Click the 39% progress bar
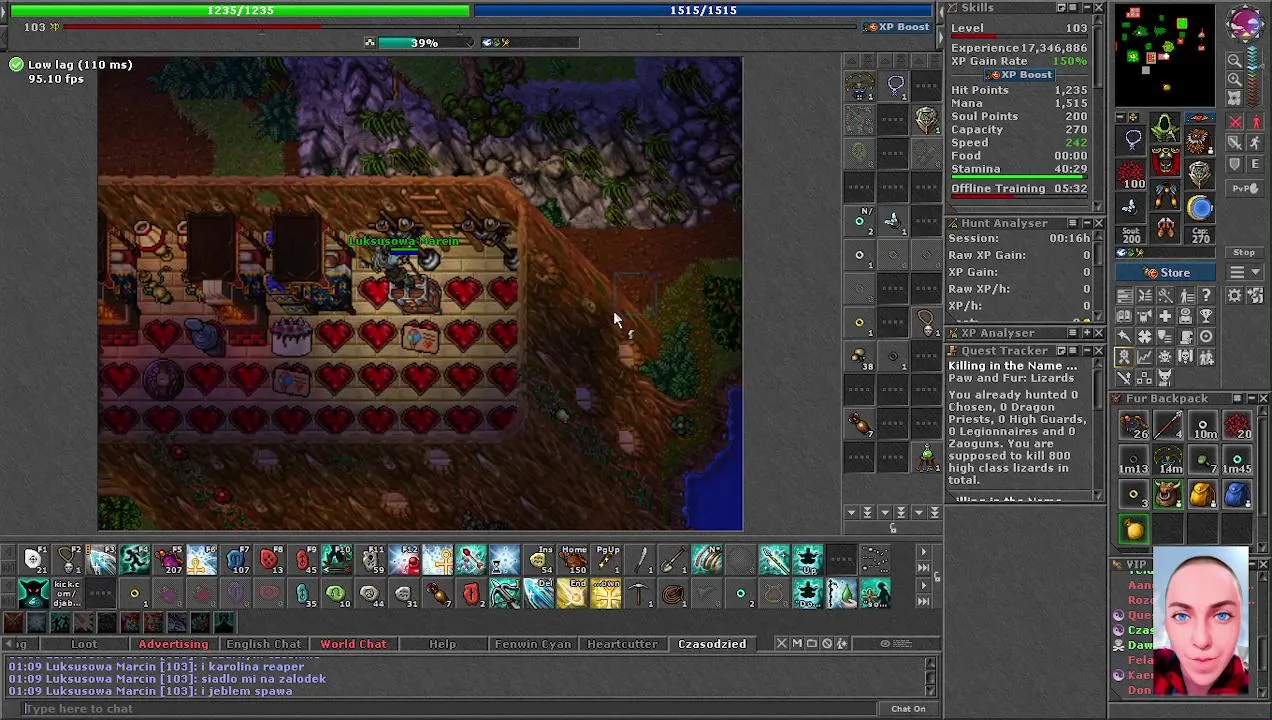 [x=422, y=43]
